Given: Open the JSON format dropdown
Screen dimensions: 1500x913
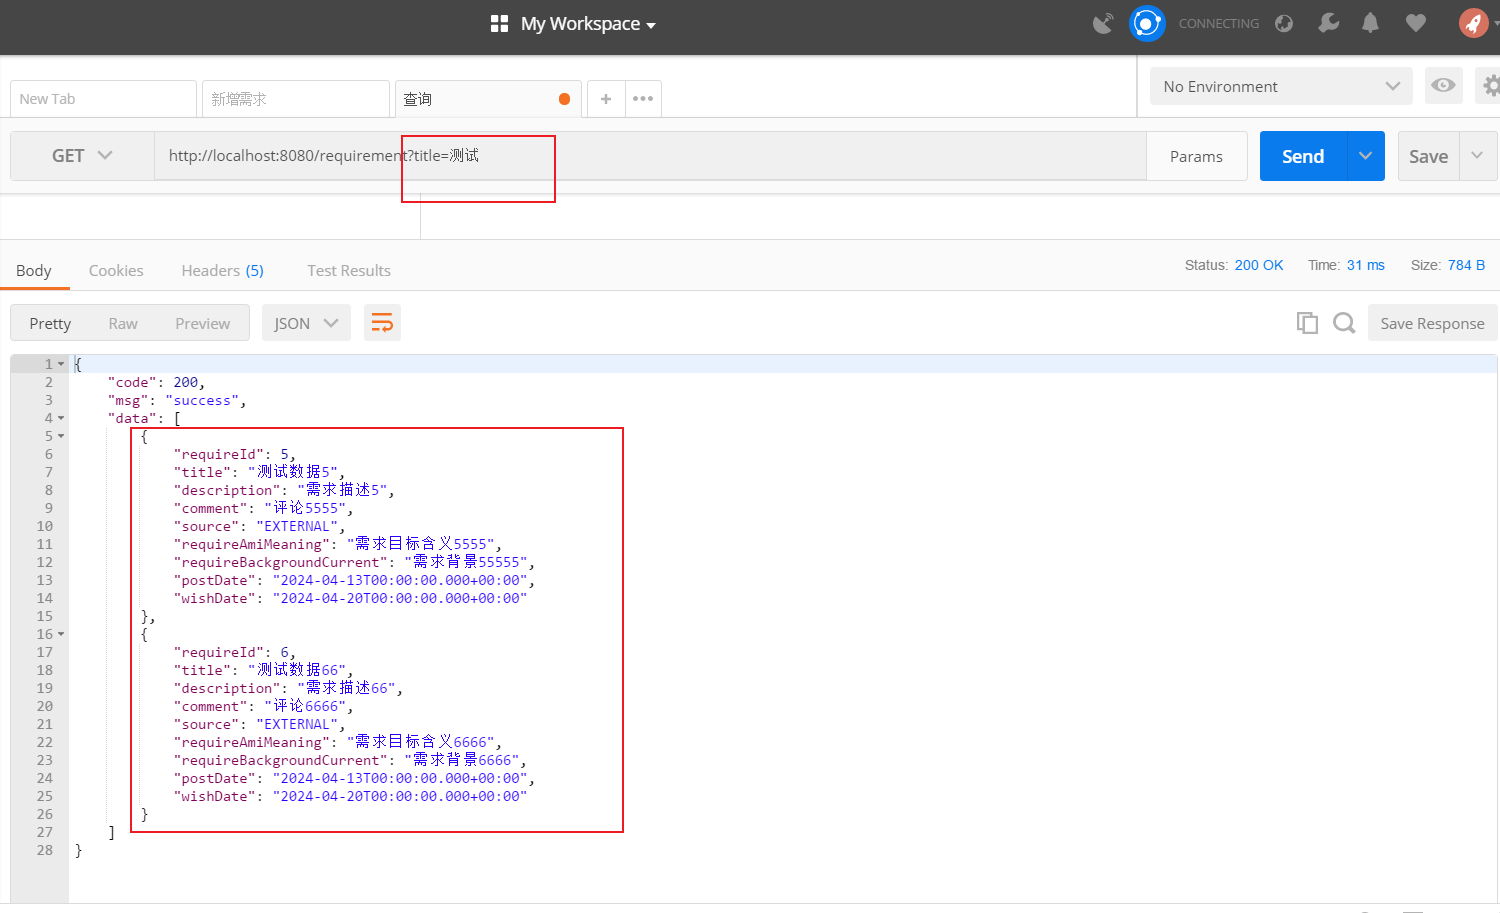Looking at the screenshot, I should [306, 323].
